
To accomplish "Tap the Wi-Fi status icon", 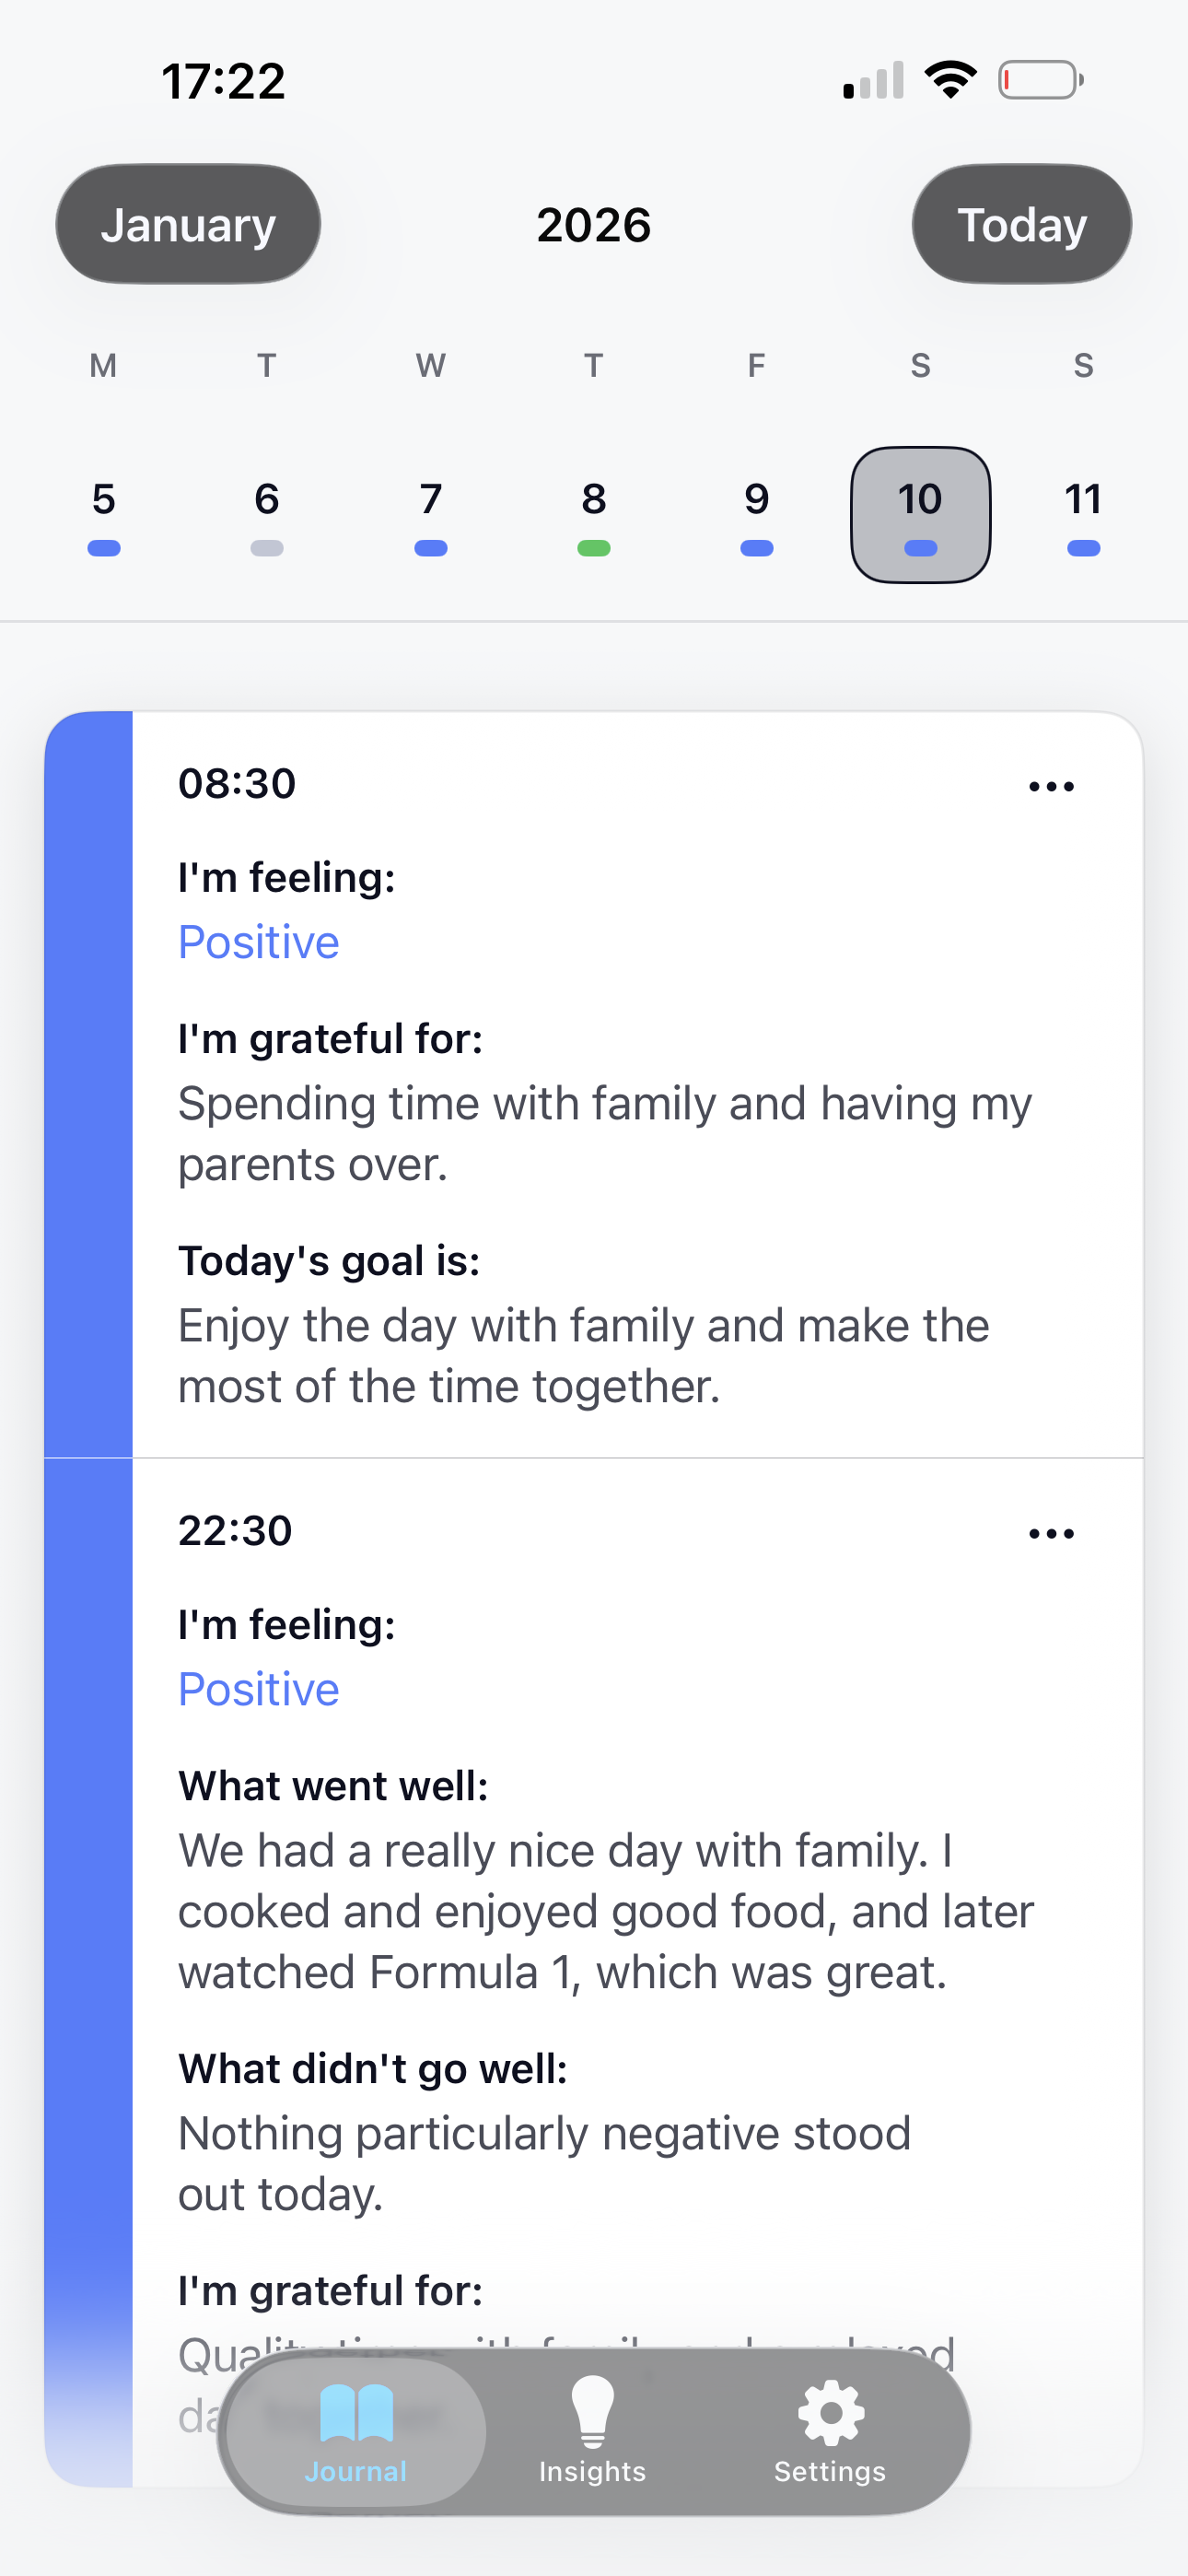I will [950, 80].
